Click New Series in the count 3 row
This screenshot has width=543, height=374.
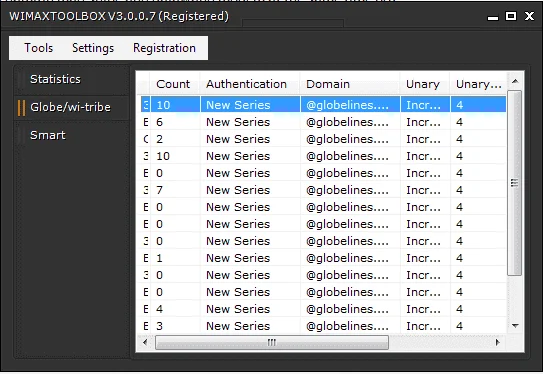(x=238, y=326)
